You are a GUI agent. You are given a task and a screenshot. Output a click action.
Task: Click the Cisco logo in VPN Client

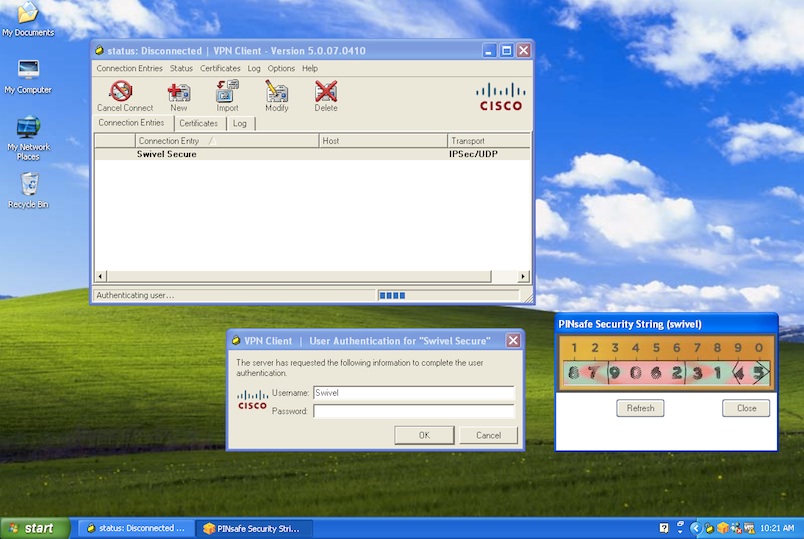pyautogui.click(x=500, y=97)
